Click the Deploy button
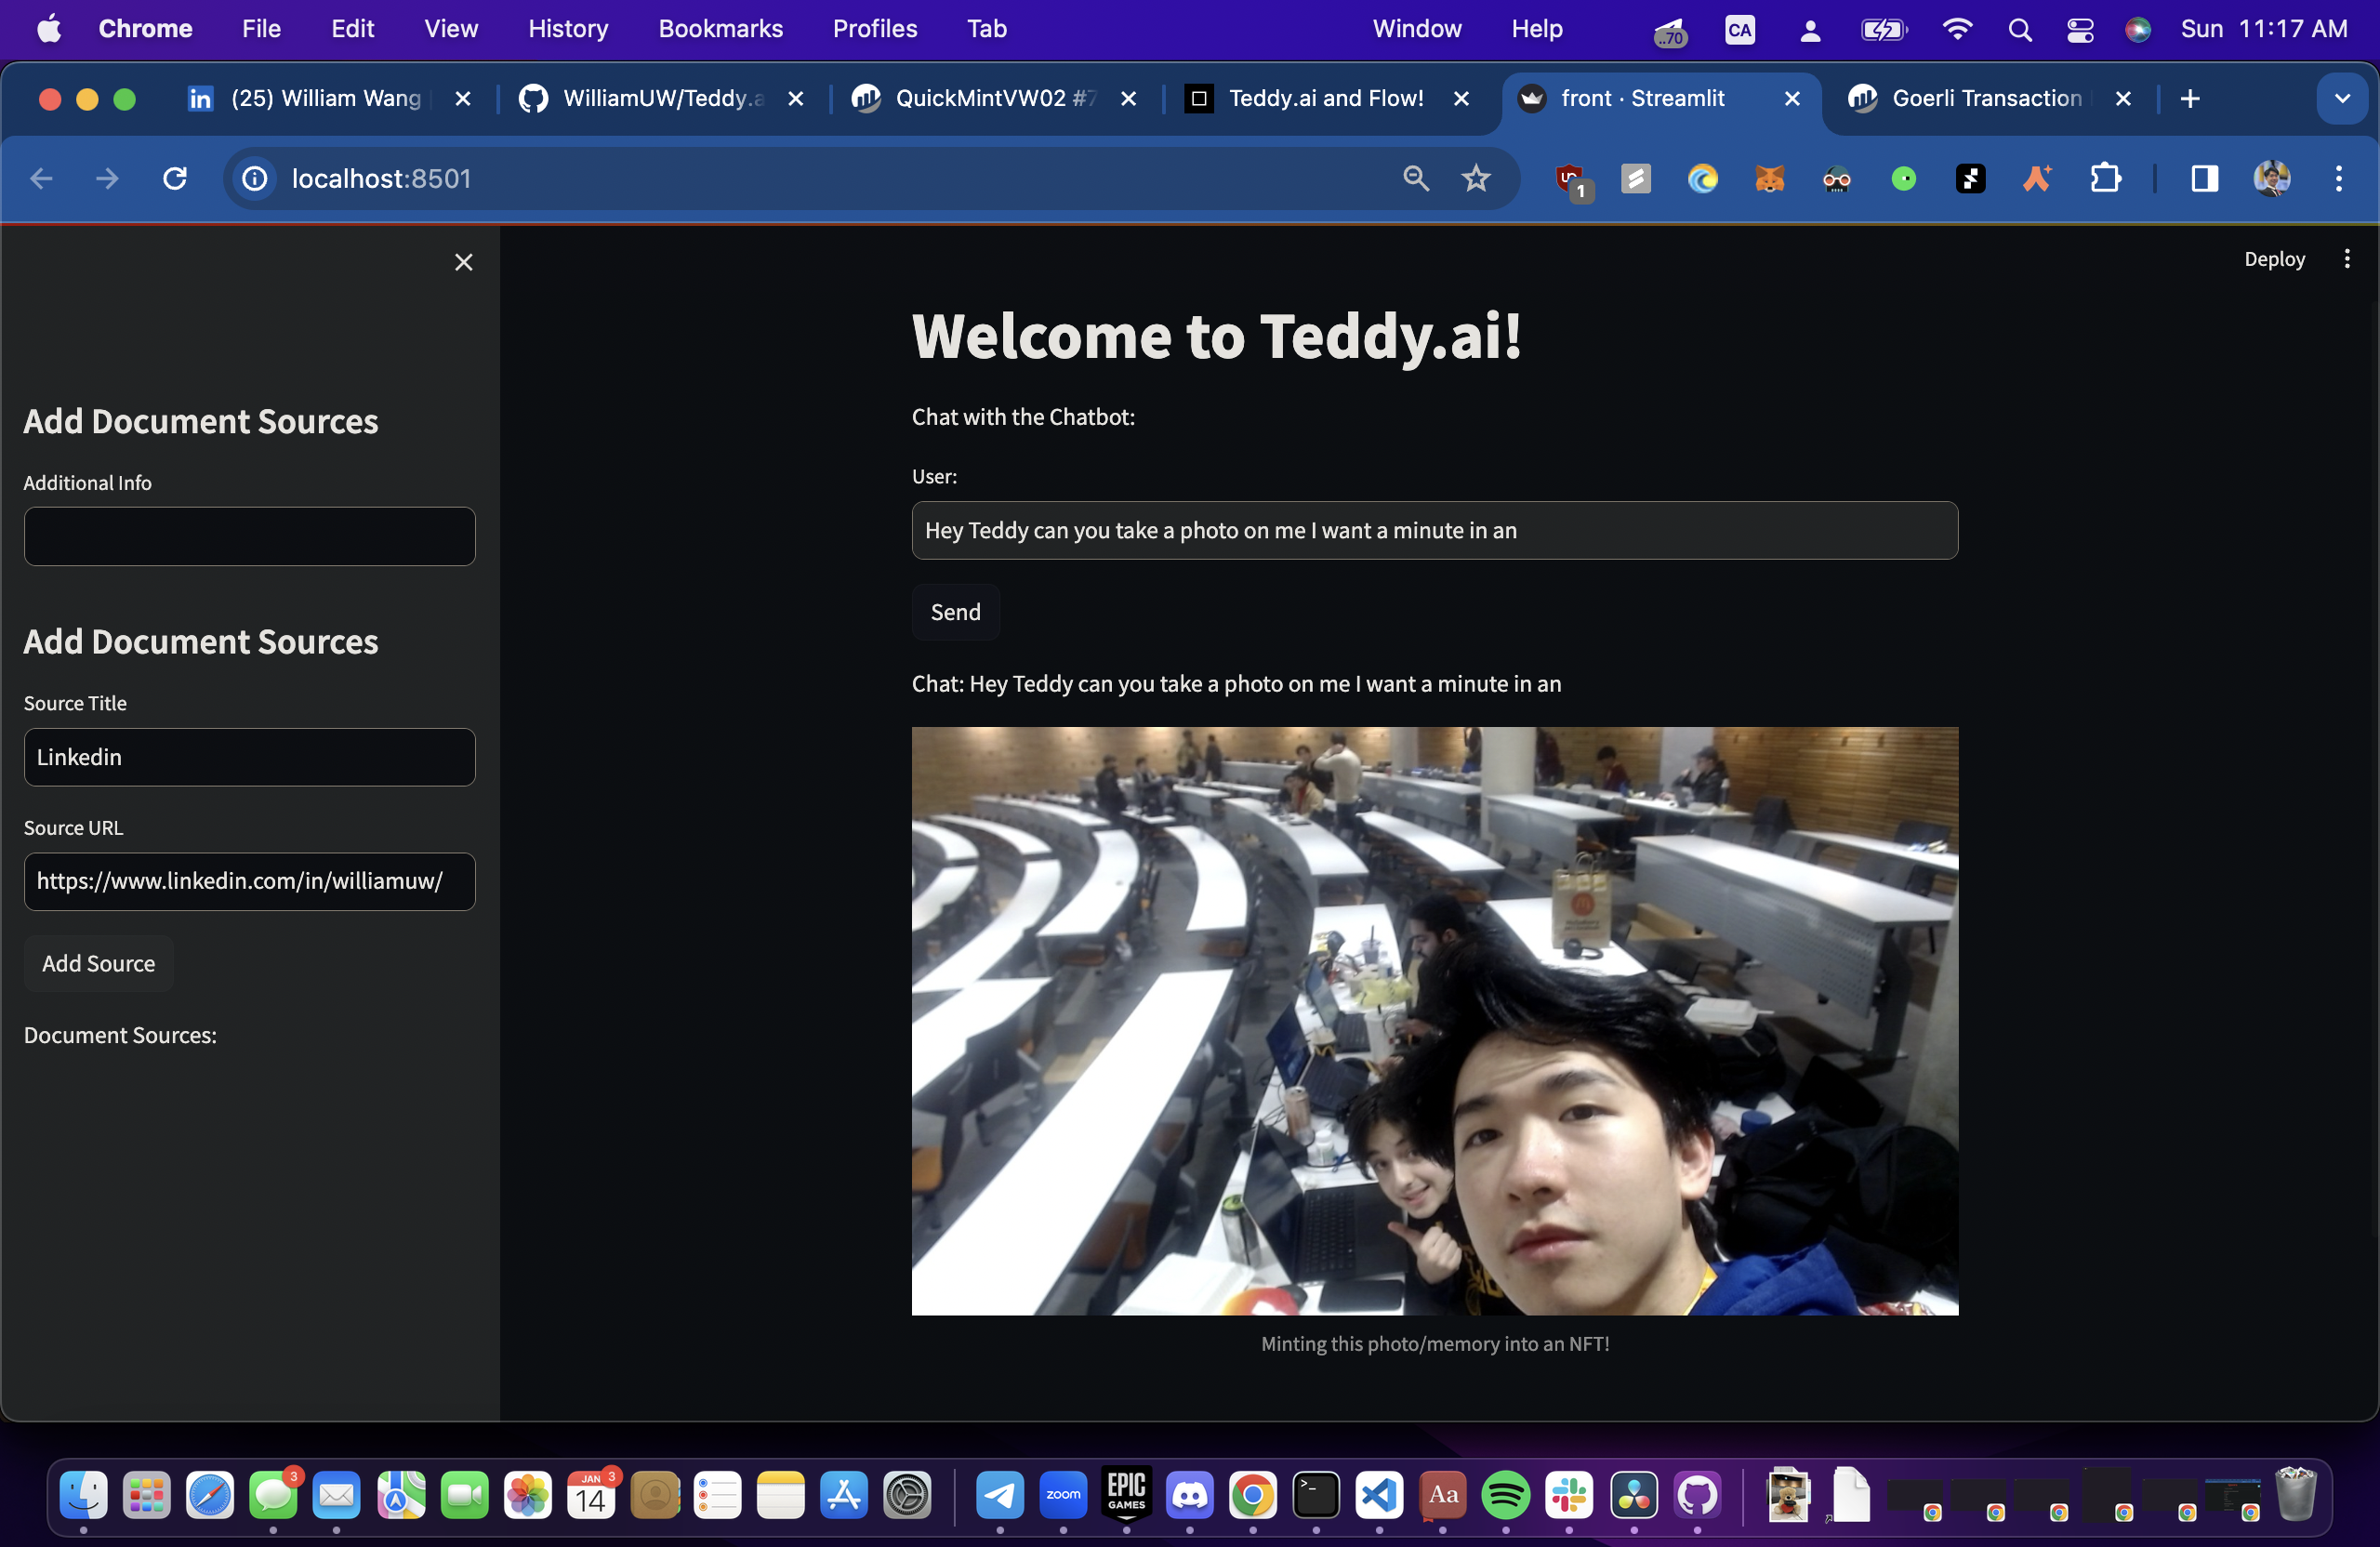Image resolution: width=2380 pixels, height=1547 pixels. (2273, 259)
